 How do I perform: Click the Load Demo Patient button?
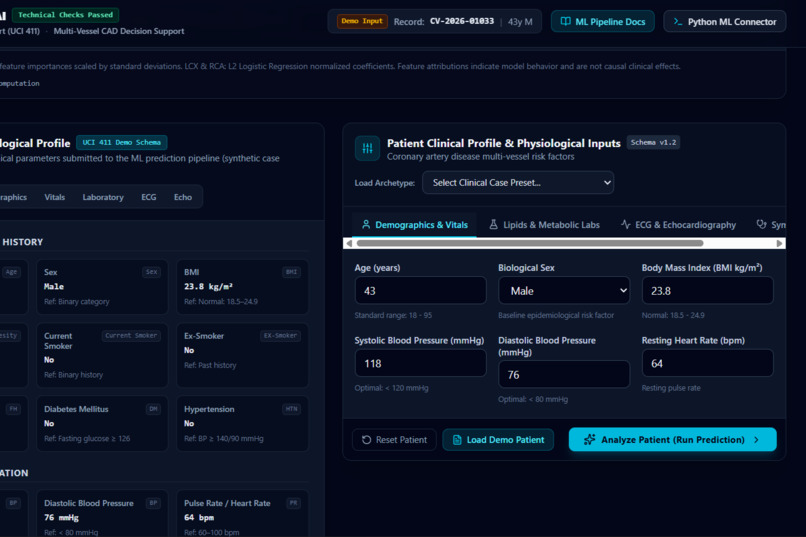point(498,440)
